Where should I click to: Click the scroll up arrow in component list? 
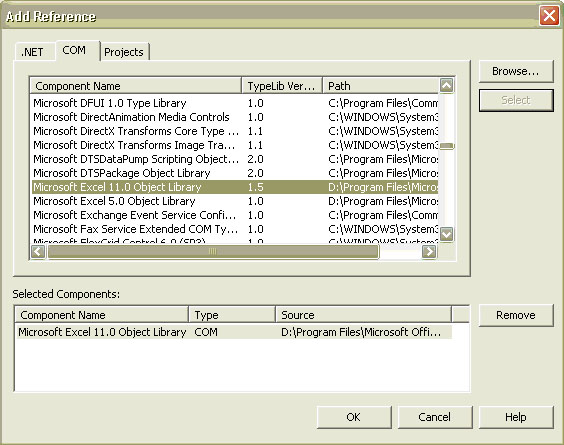(x=446, y=86)
